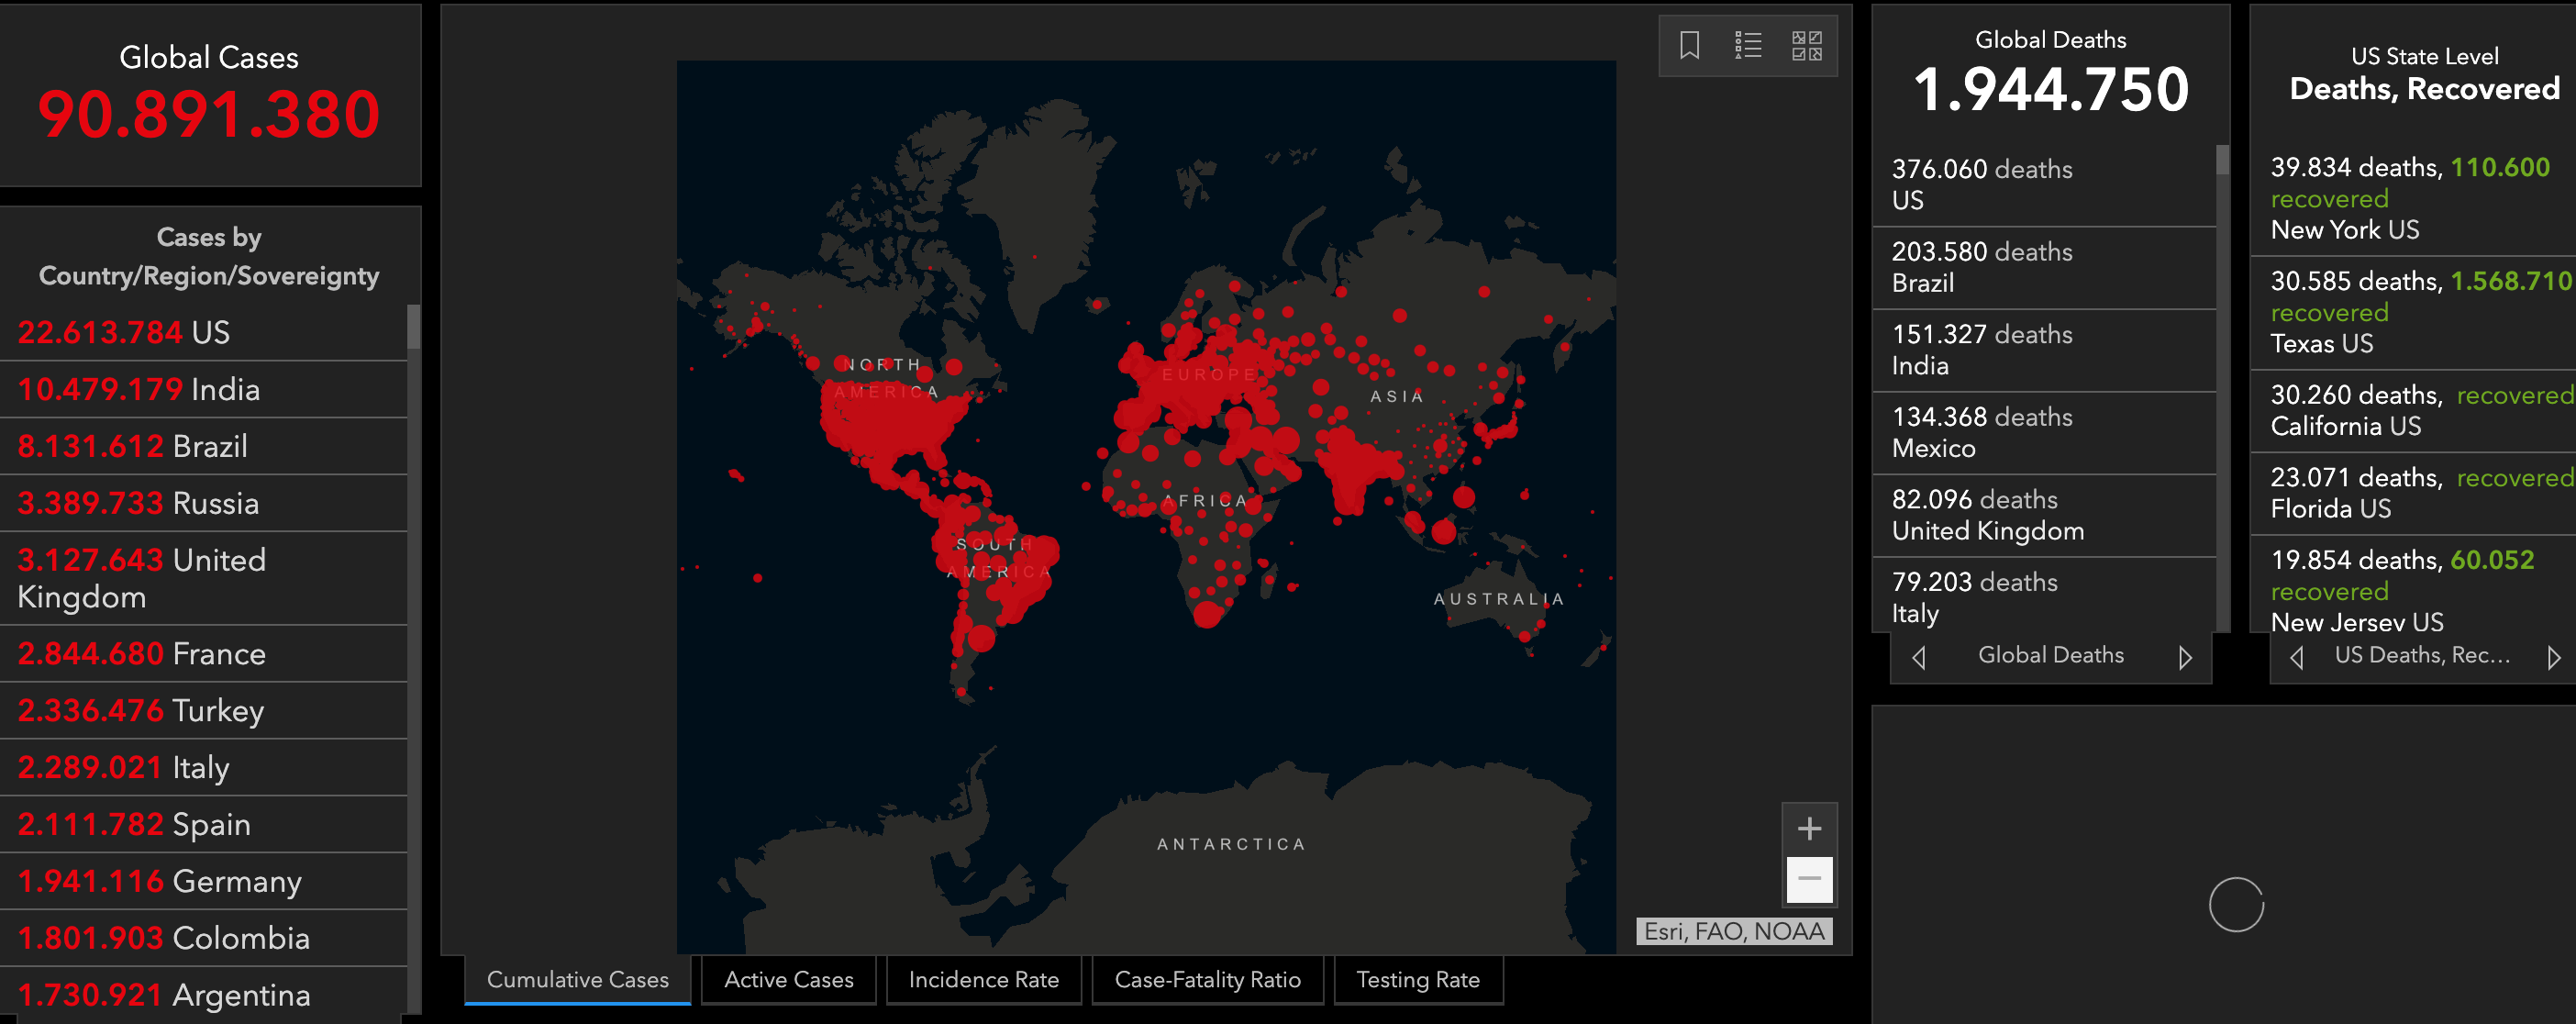This screenshot has height=1024, width=2576.
Task: Go to previous Global Deaths panel arrow
Action: coord(1918,657)
